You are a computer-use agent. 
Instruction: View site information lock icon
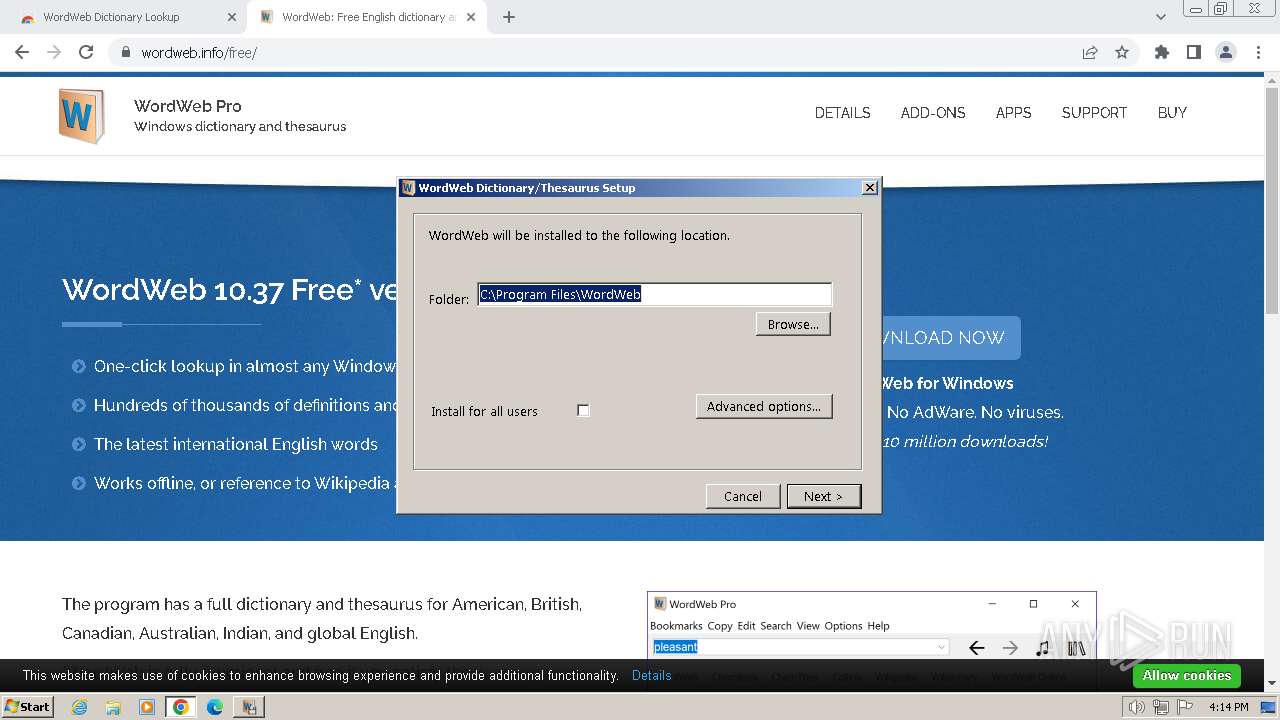coord(125,52)
